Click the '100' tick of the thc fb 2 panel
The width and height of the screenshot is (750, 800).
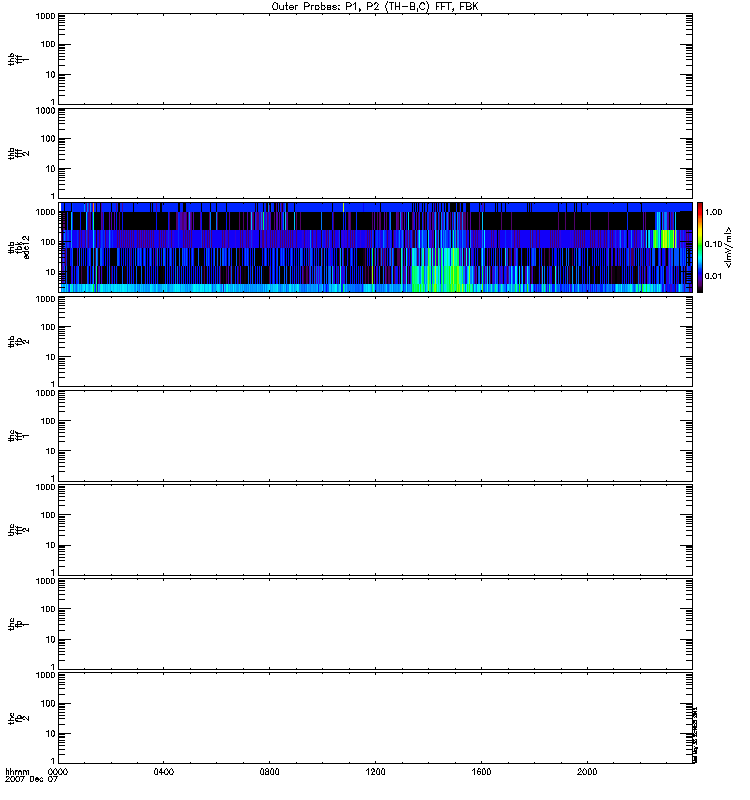[48, 704]
